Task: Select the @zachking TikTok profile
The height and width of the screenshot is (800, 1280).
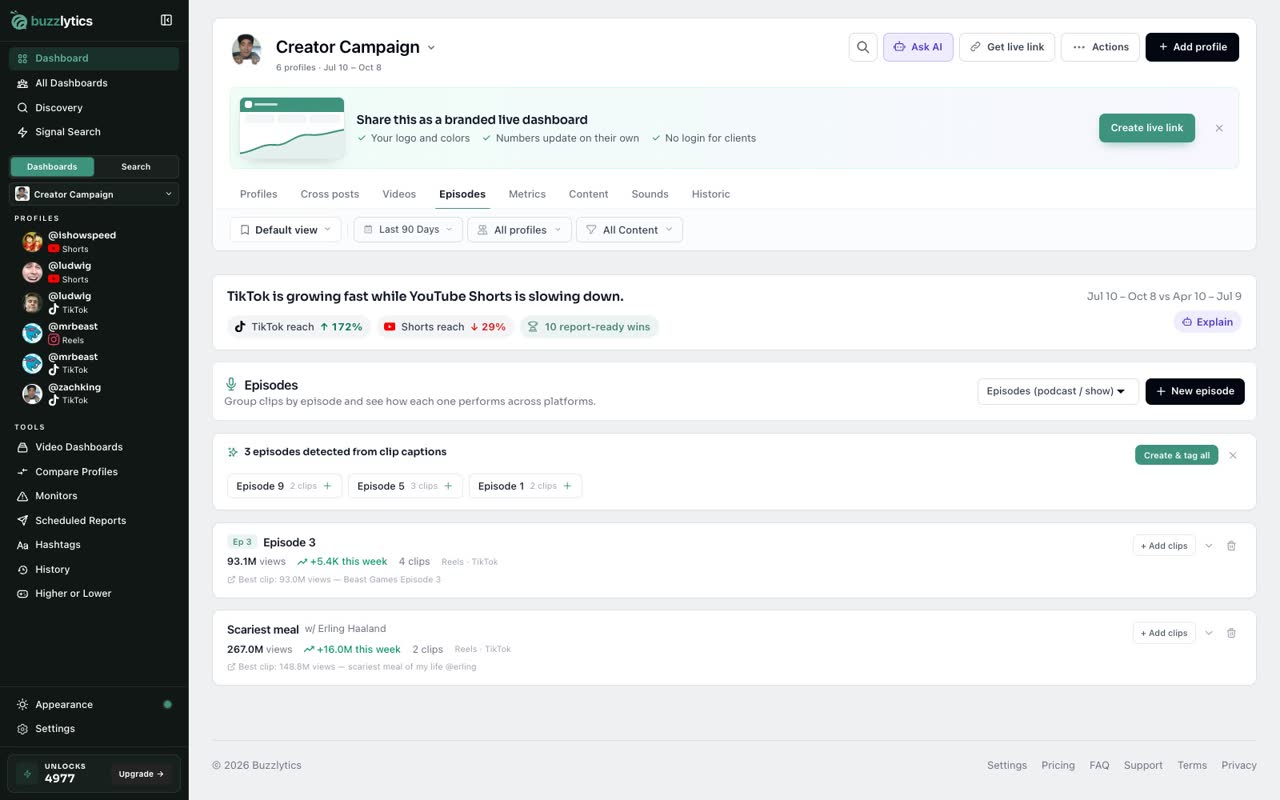Action: coord(94,393)
